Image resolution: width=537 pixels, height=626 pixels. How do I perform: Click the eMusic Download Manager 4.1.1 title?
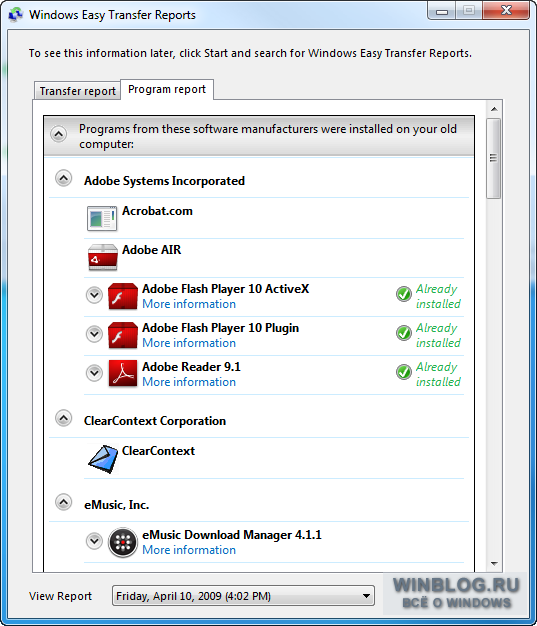tap(232, 535)
